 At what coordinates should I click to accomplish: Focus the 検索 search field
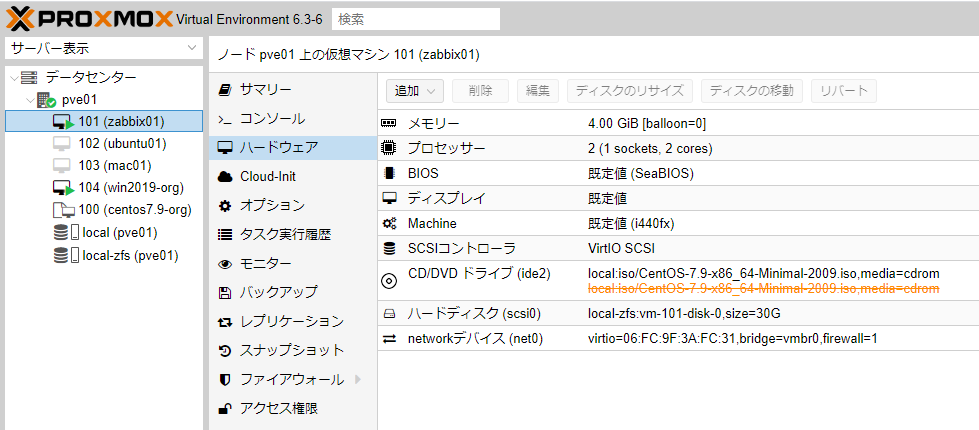416,19
